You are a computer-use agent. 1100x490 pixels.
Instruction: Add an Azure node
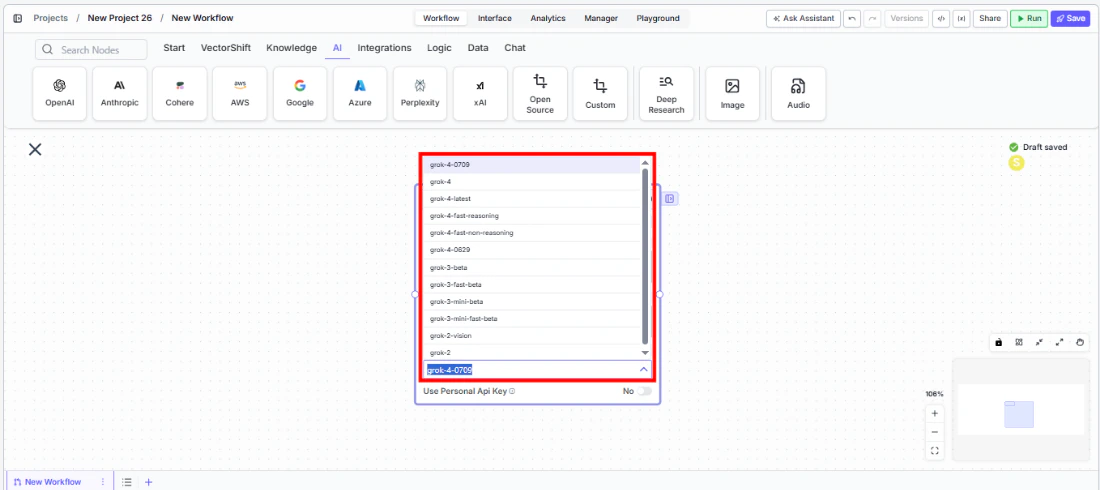coord(360,94)
